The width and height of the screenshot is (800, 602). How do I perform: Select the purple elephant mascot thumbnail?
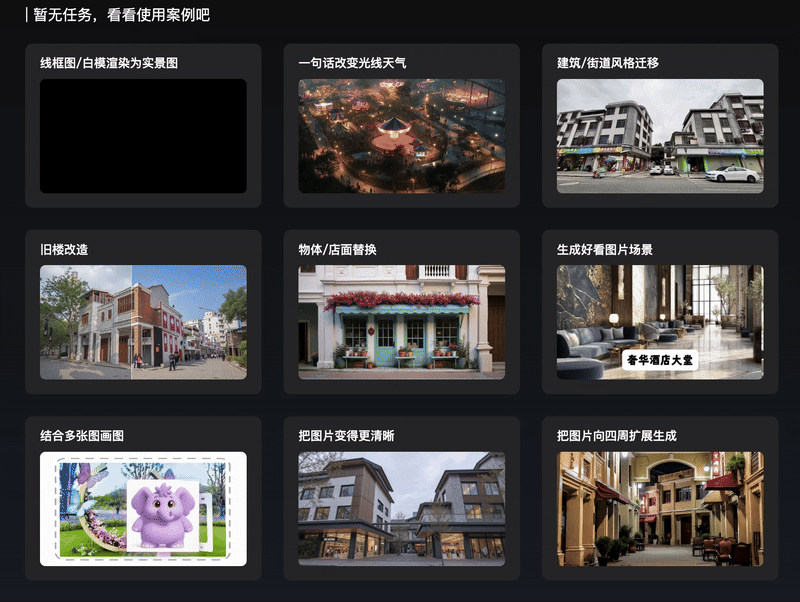pyautogui.click(x=143, y=509)
